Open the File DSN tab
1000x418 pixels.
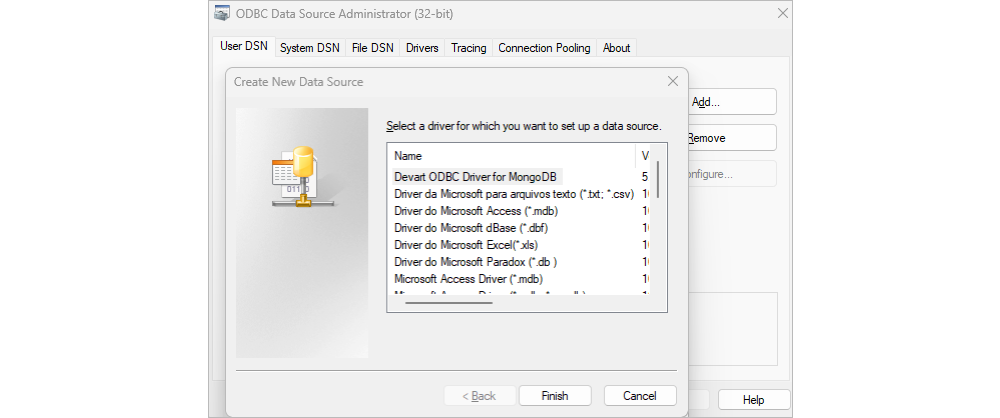point(372,48)
